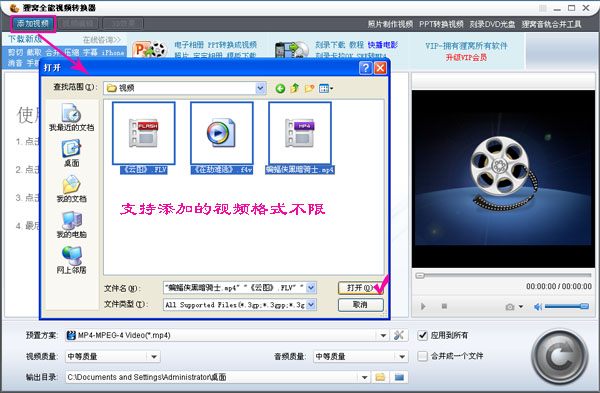Image resolution: width=600 pixels, height=393 pixels.
Task: Open preset settings wrench icon
Action: pos(399,335)
